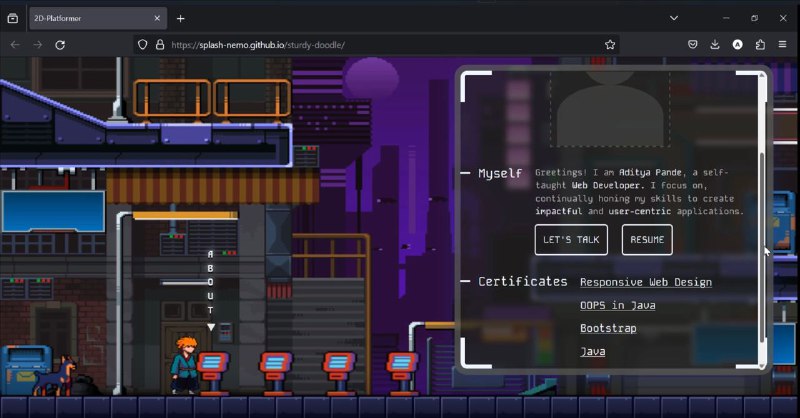800x418 pixels.
Task: Click the scroll-down arrow of about panel
Action: (x=762, y=365)
